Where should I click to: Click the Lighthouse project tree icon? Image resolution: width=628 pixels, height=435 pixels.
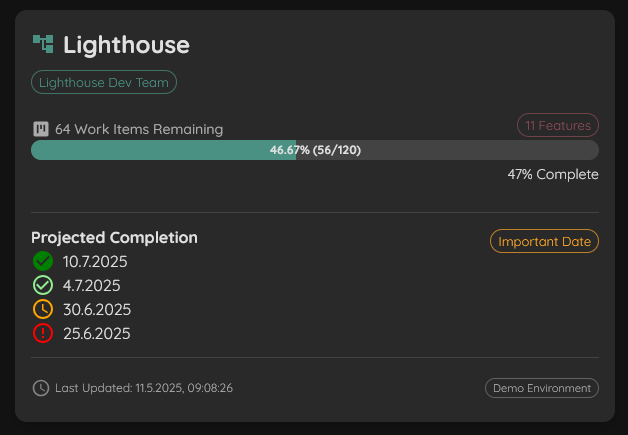pyautogui.click(x=43, y=44)
